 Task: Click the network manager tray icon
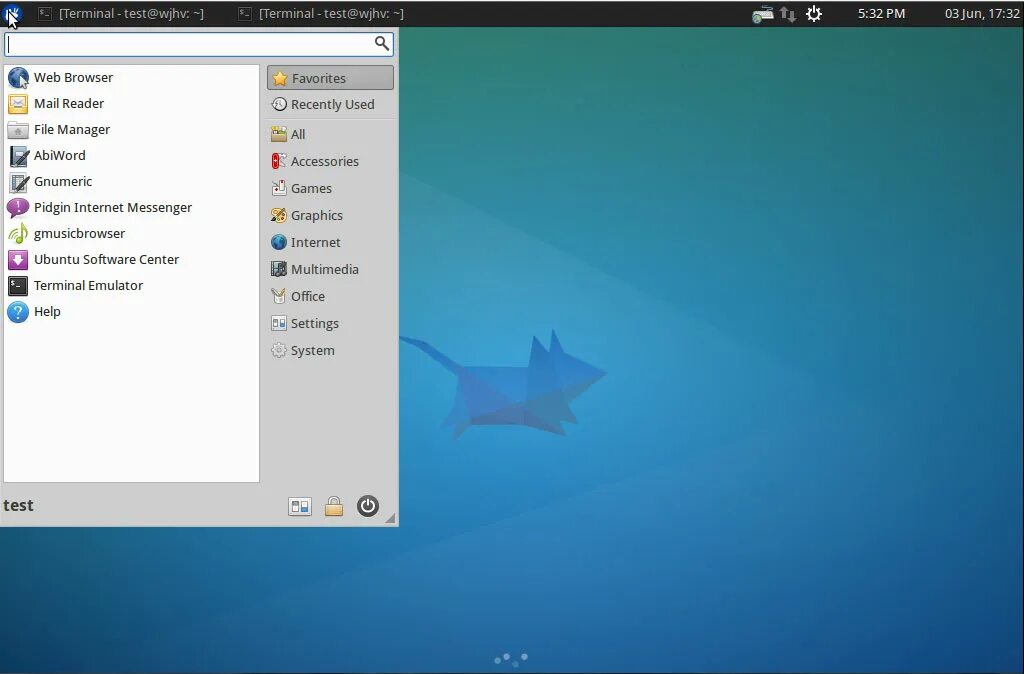click(x=762, y=14)
